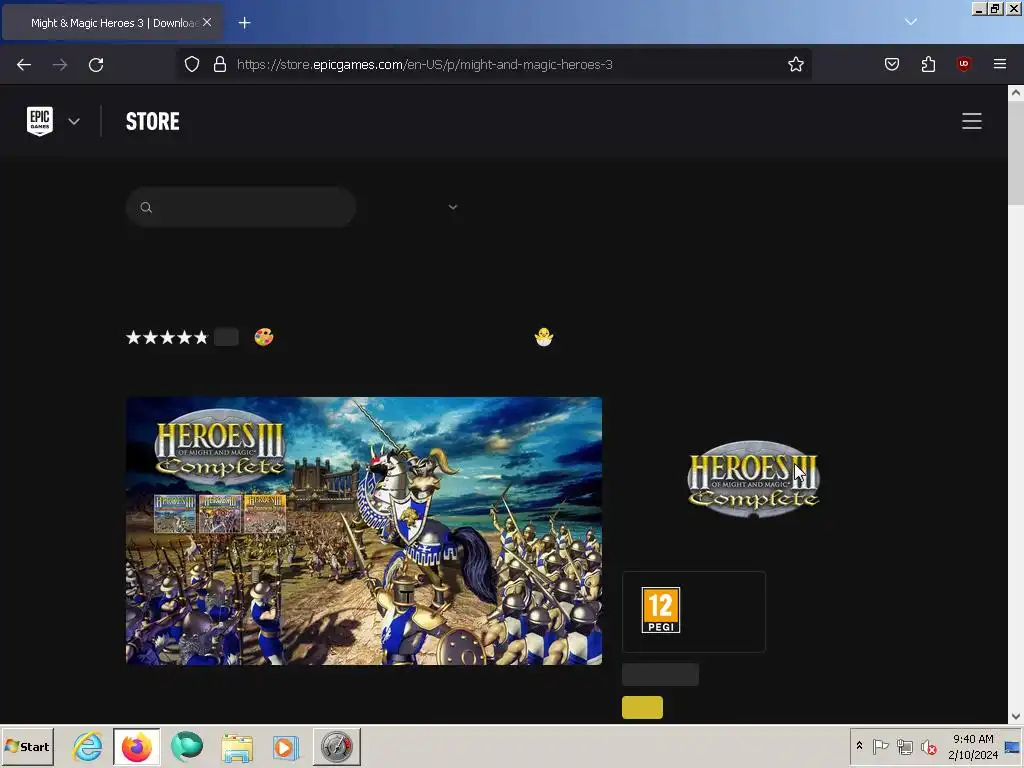Click the page scrollbar down arrow

1016,716
